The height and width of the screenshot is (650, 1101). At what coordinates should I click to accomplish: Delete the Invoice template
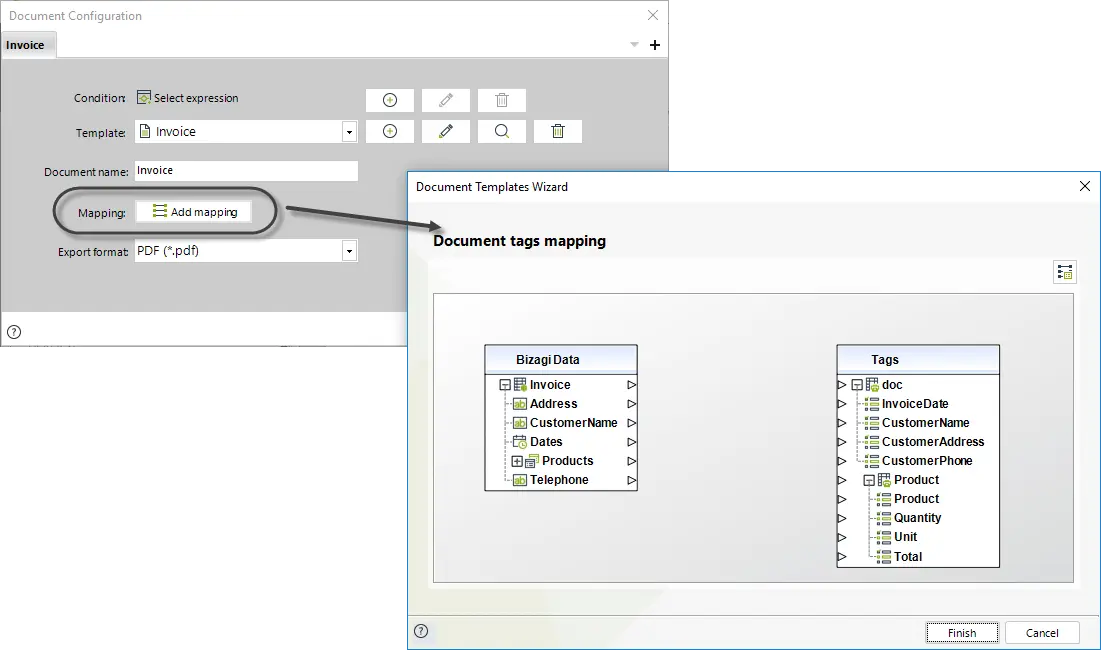click(x=558, y=131)
